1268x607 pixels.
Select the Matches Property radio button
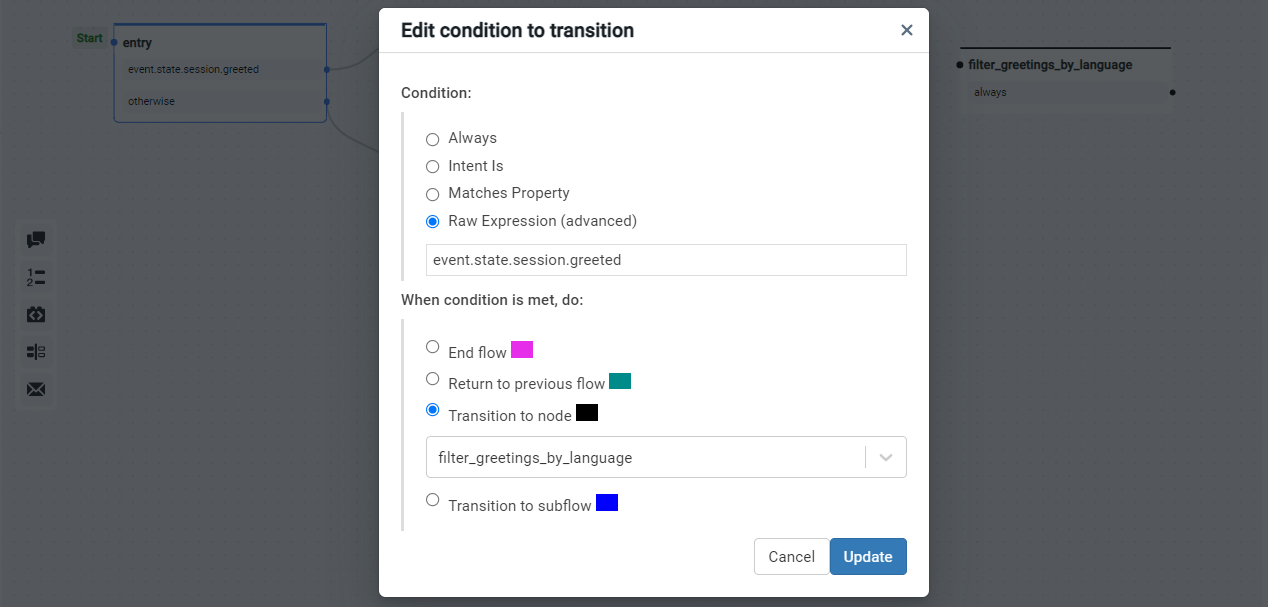click(433, 194)
